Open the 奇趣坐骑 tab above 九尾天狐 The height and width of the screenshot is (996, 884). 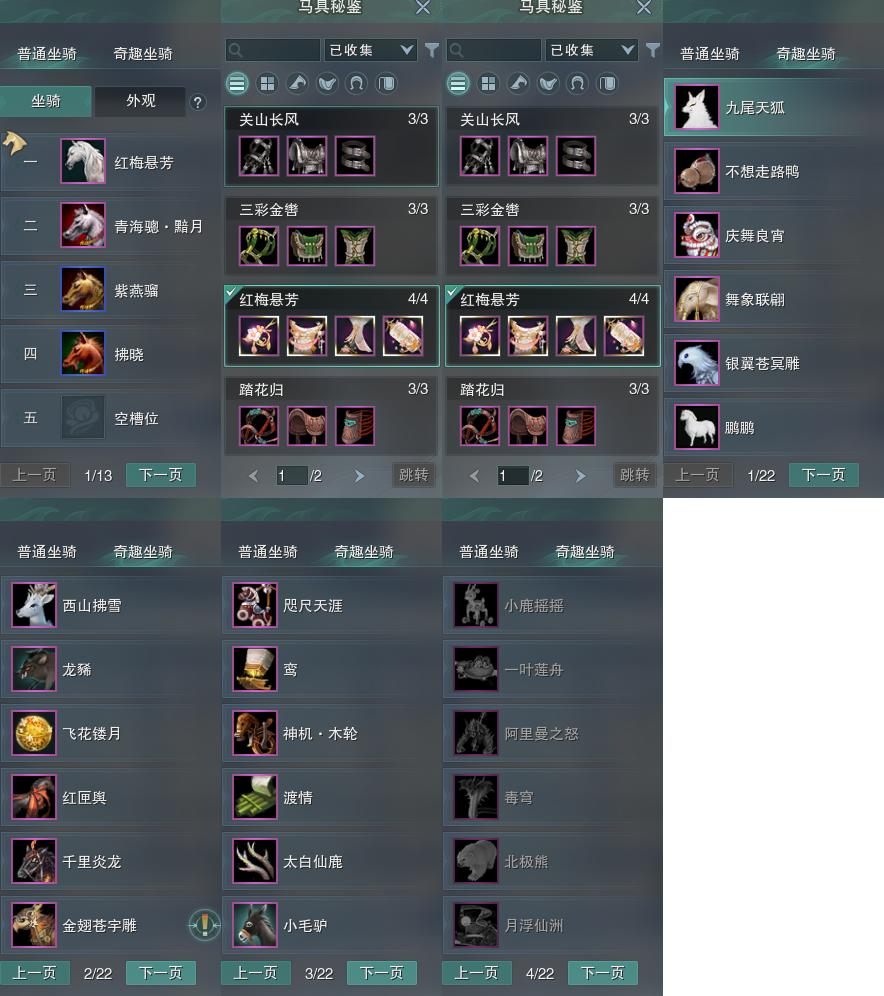point(806,54)
